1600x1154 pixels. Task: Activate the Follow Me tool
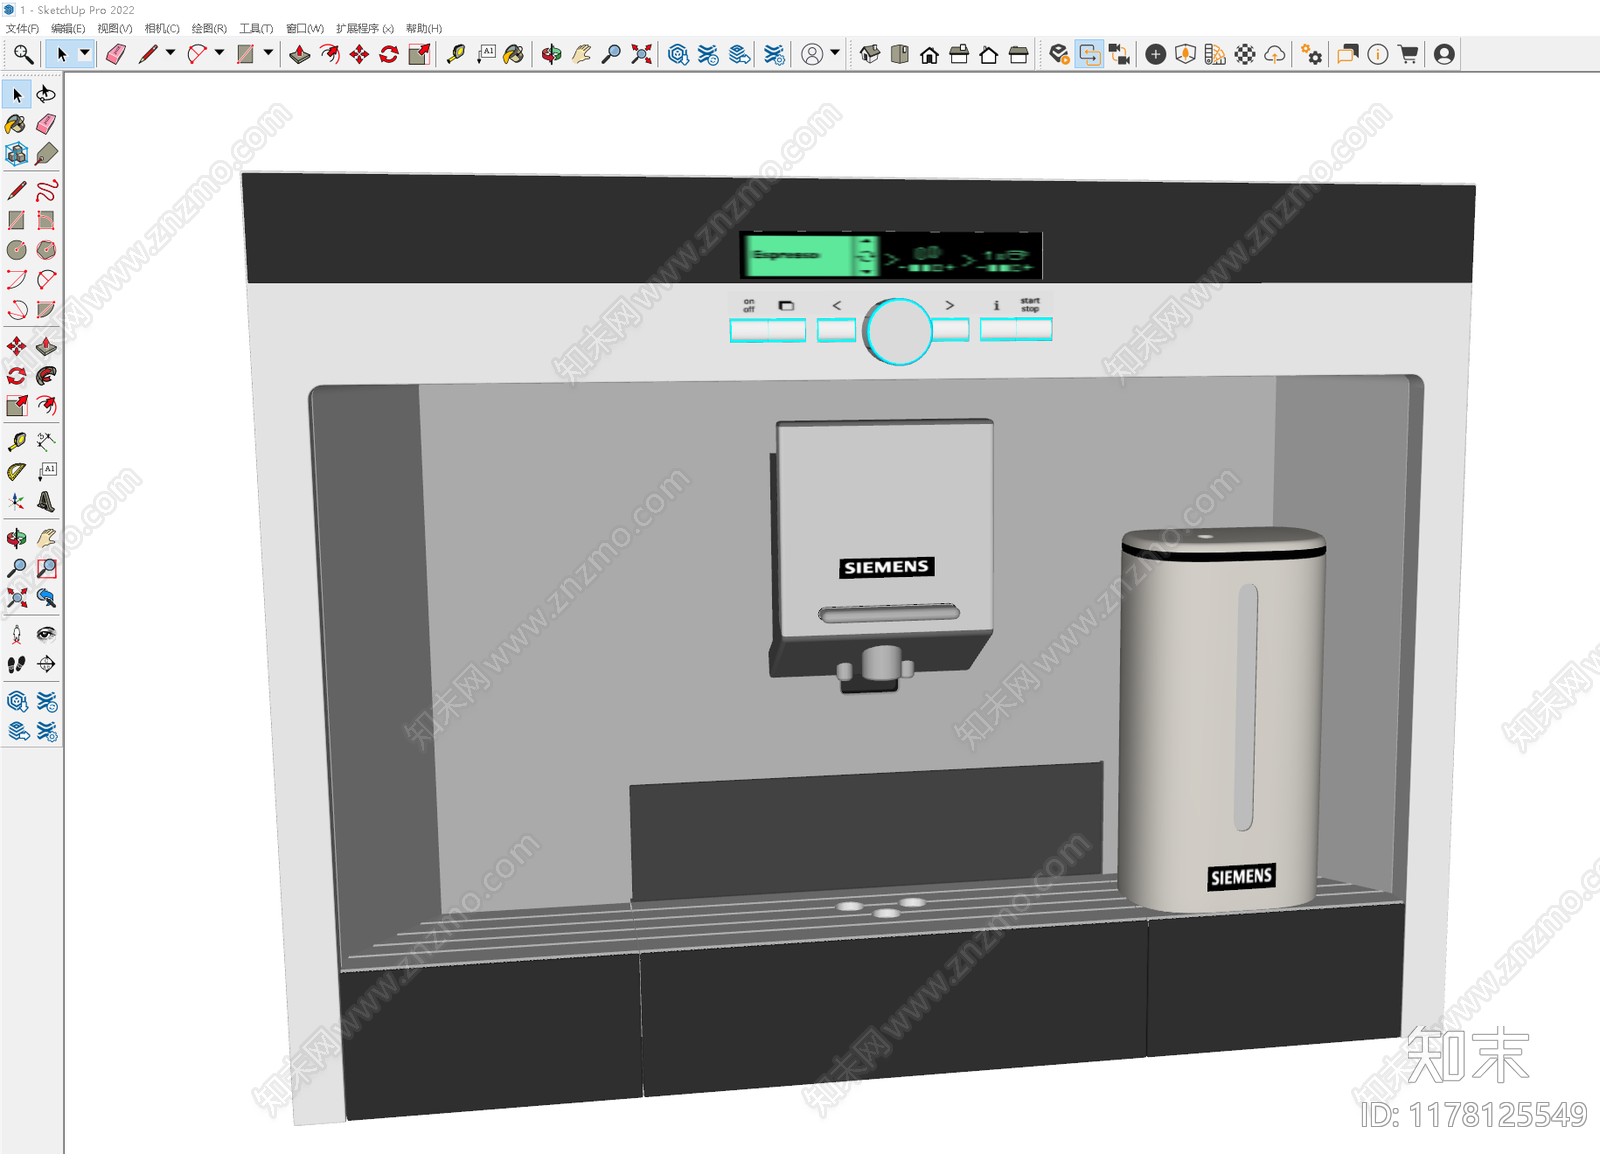pyautogui.click(x=46, y=376)
